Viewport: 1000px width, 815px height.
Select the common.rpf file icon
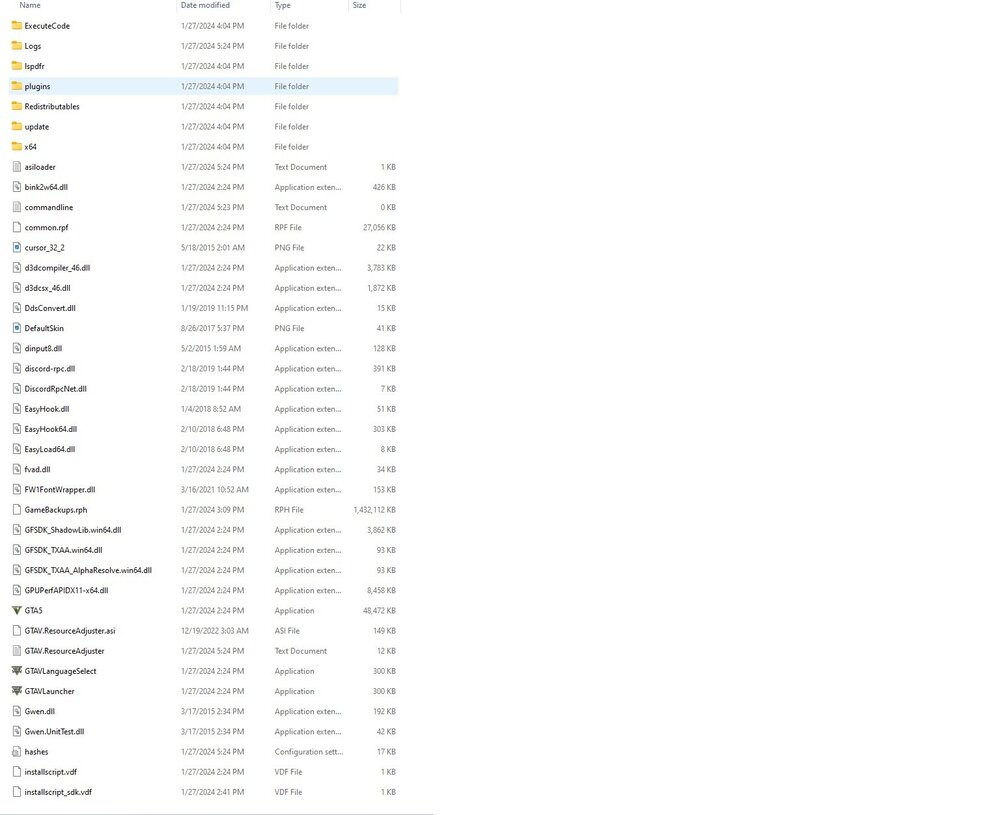(x=17, y=227)
